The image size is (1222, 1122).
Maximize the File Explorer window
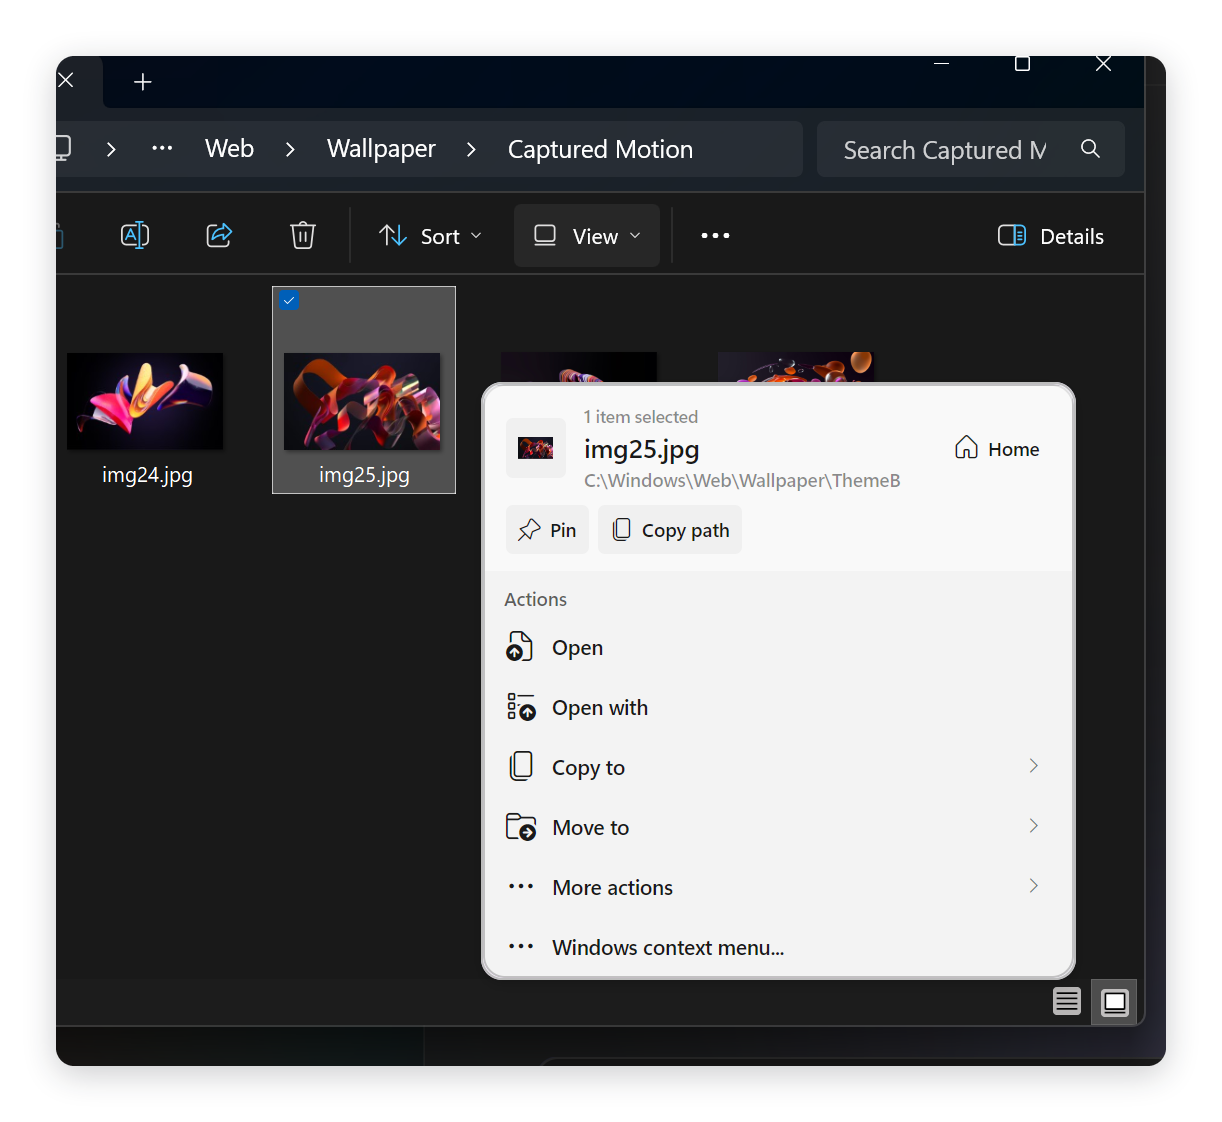click(x=1022, y=64)
